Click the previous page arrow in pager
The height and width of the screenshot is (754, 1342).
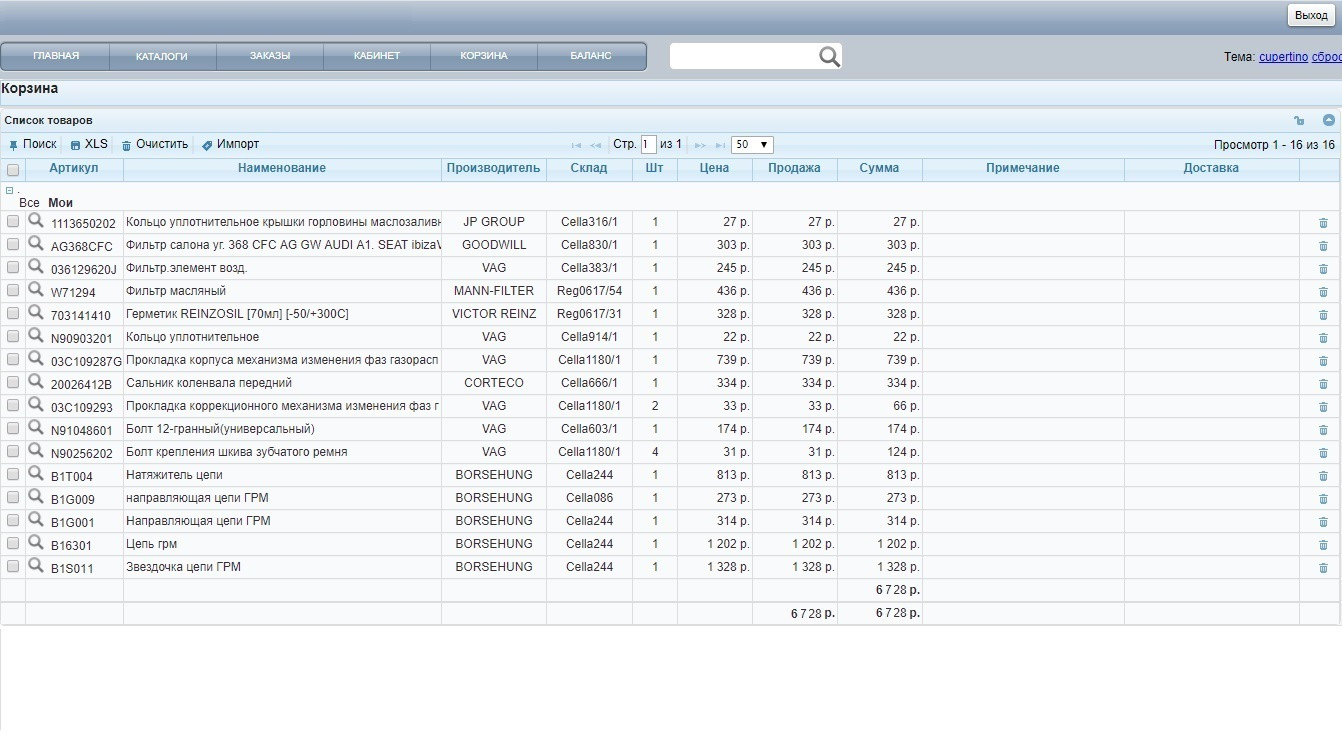click(x=596, y=145)
